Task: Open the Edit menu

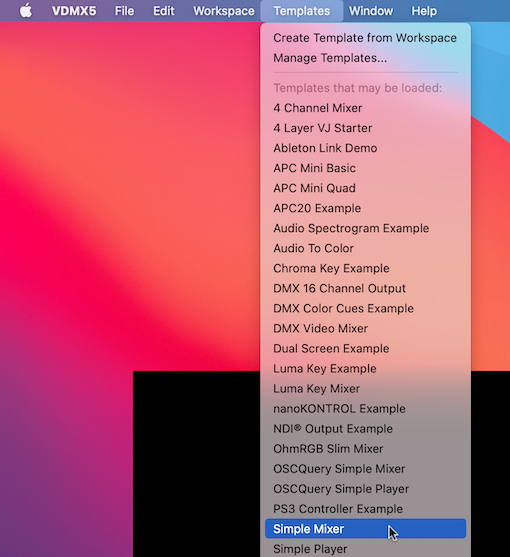Action: pyautogui.click(x=164, y=11)
